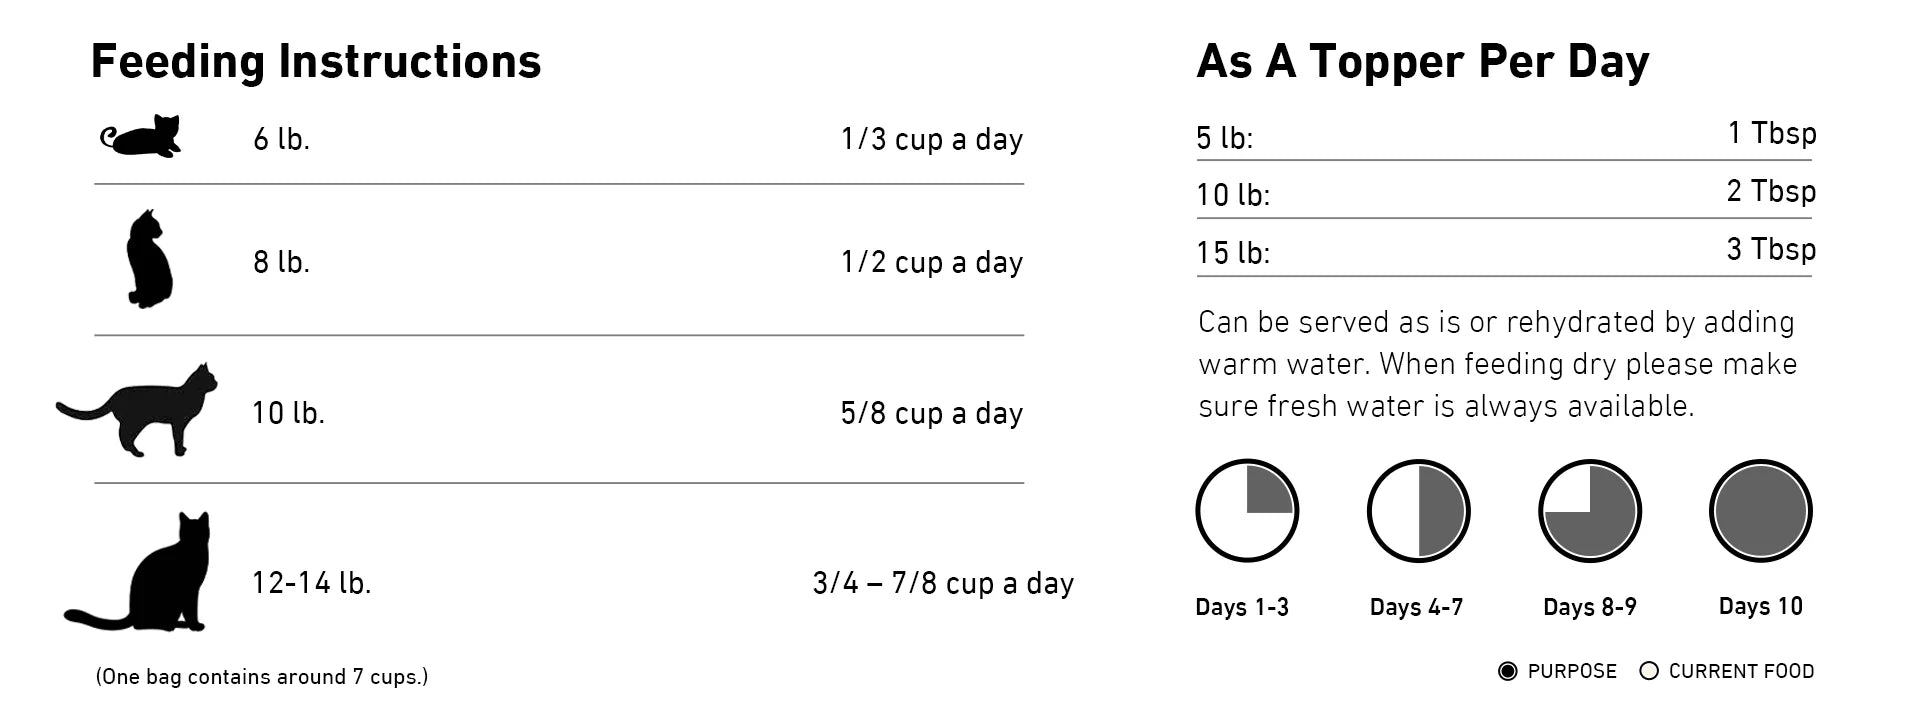Click the lying cat silhouette icon

(x=141, y=137)
